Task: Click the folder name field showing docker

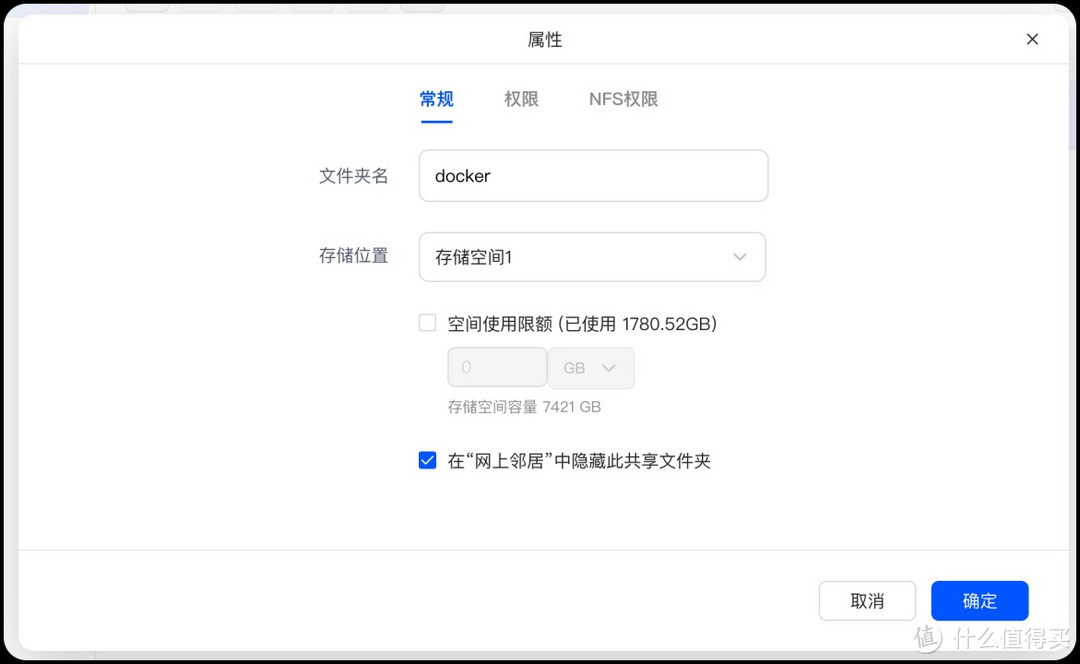Action: [593, 175]
